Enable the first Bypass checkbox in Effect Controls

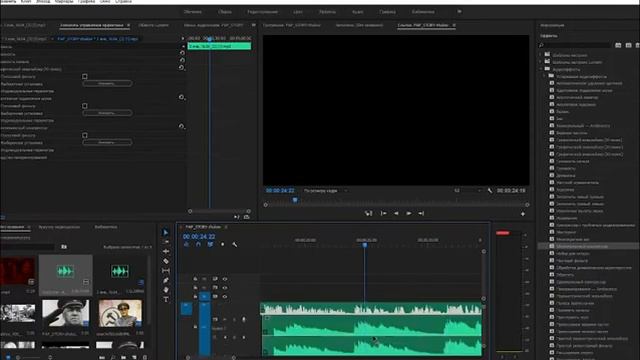(x=84, y=76)
